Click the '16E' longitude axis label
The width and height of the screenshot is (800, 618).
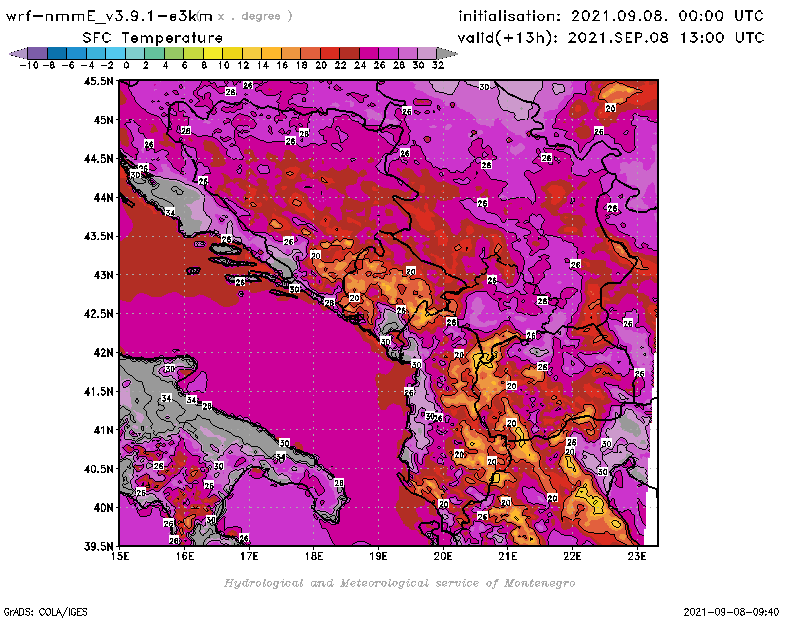coord(185,556)
